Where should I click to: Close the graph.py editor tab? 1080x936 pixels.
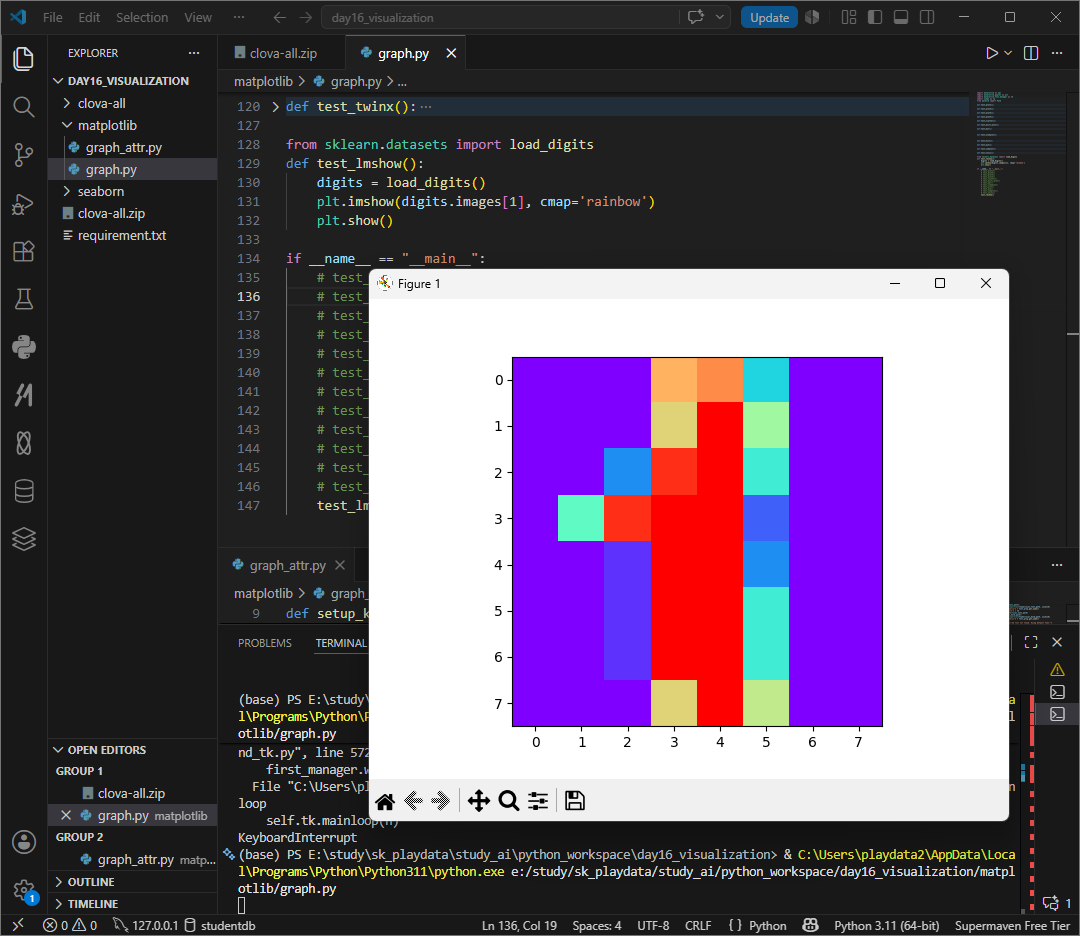pyautogui.click(x=451, y=53)
